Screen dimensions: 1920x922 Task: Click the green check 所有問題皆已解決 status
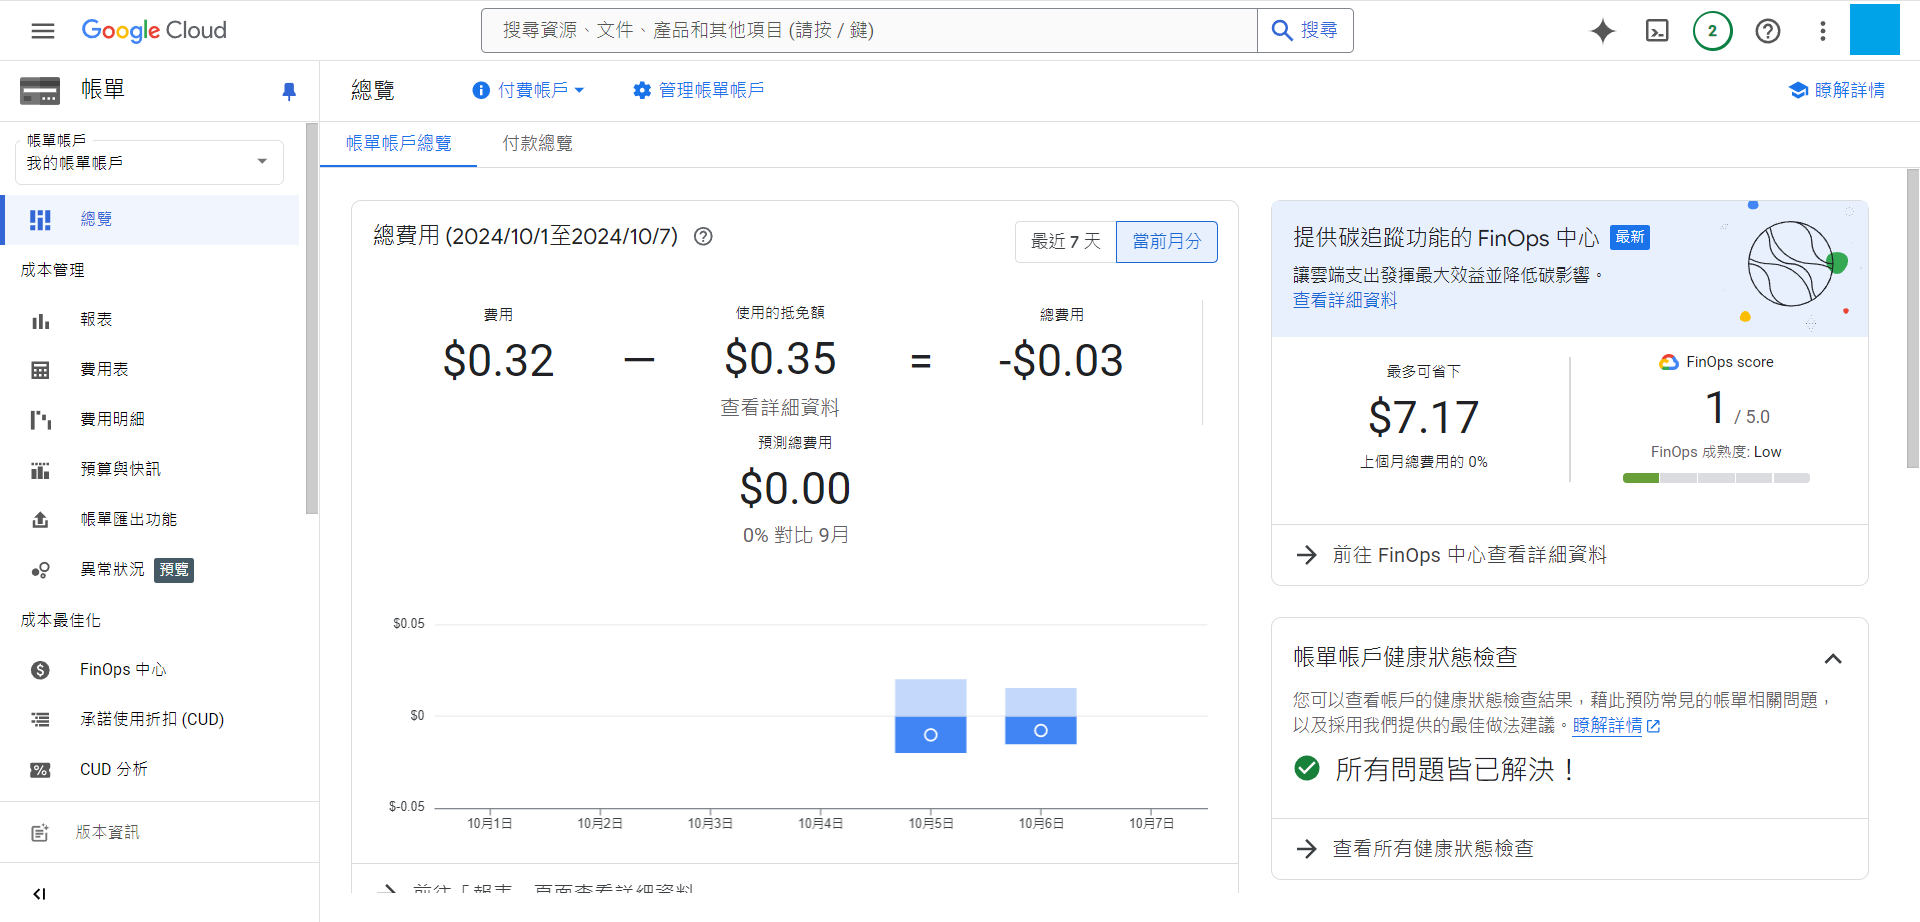(x=1435, y=769)
